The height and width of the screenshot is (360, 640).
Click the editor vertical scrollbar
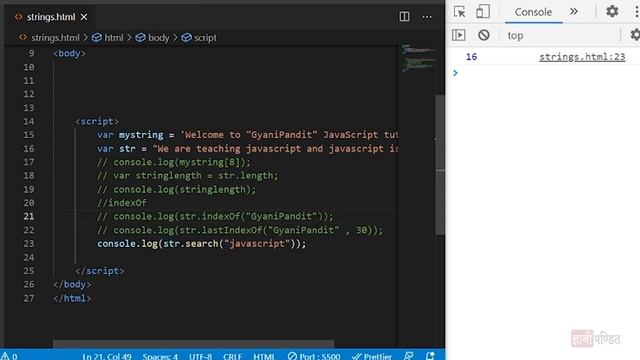pos(440,164)
